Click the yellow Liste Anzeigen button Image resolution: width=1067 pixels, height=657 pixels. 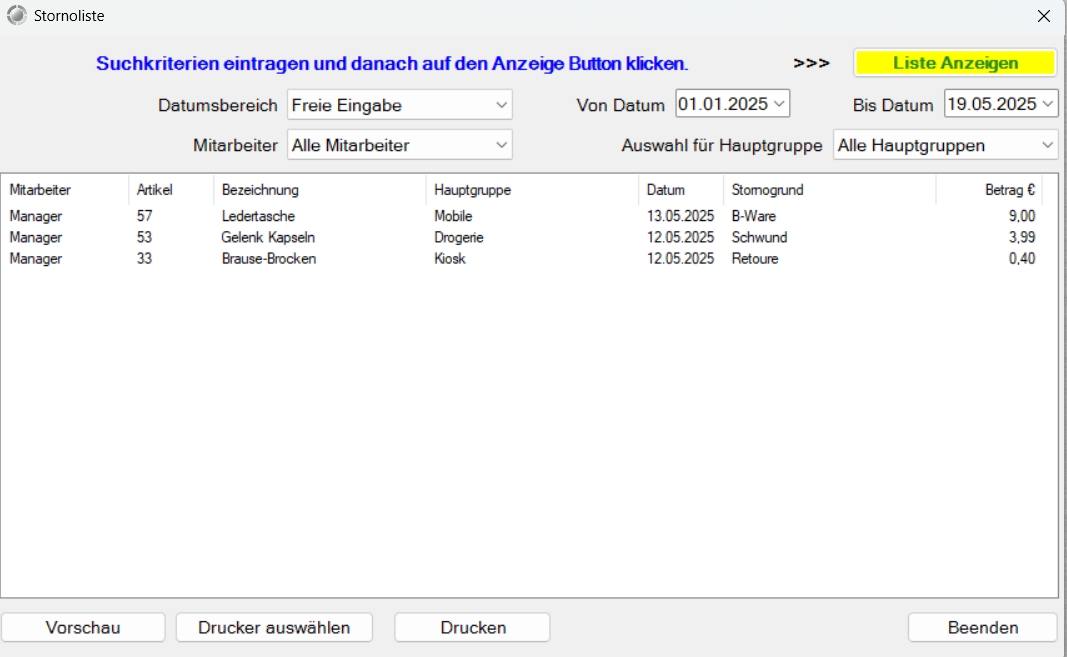click(955, 63)
